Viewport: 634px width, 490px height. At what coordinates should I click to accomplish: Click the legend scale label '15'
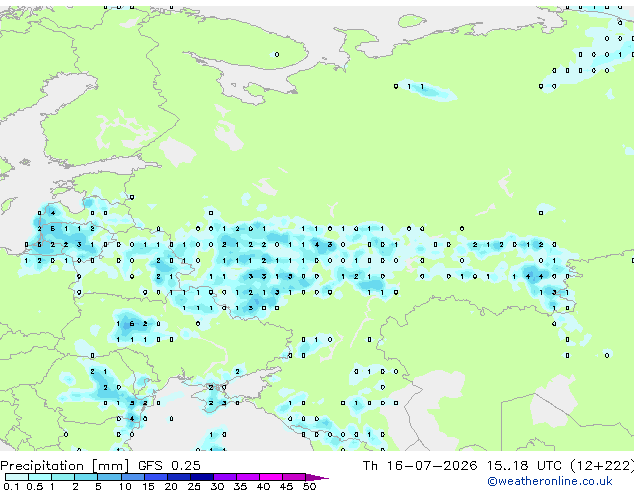click(148, 486)
